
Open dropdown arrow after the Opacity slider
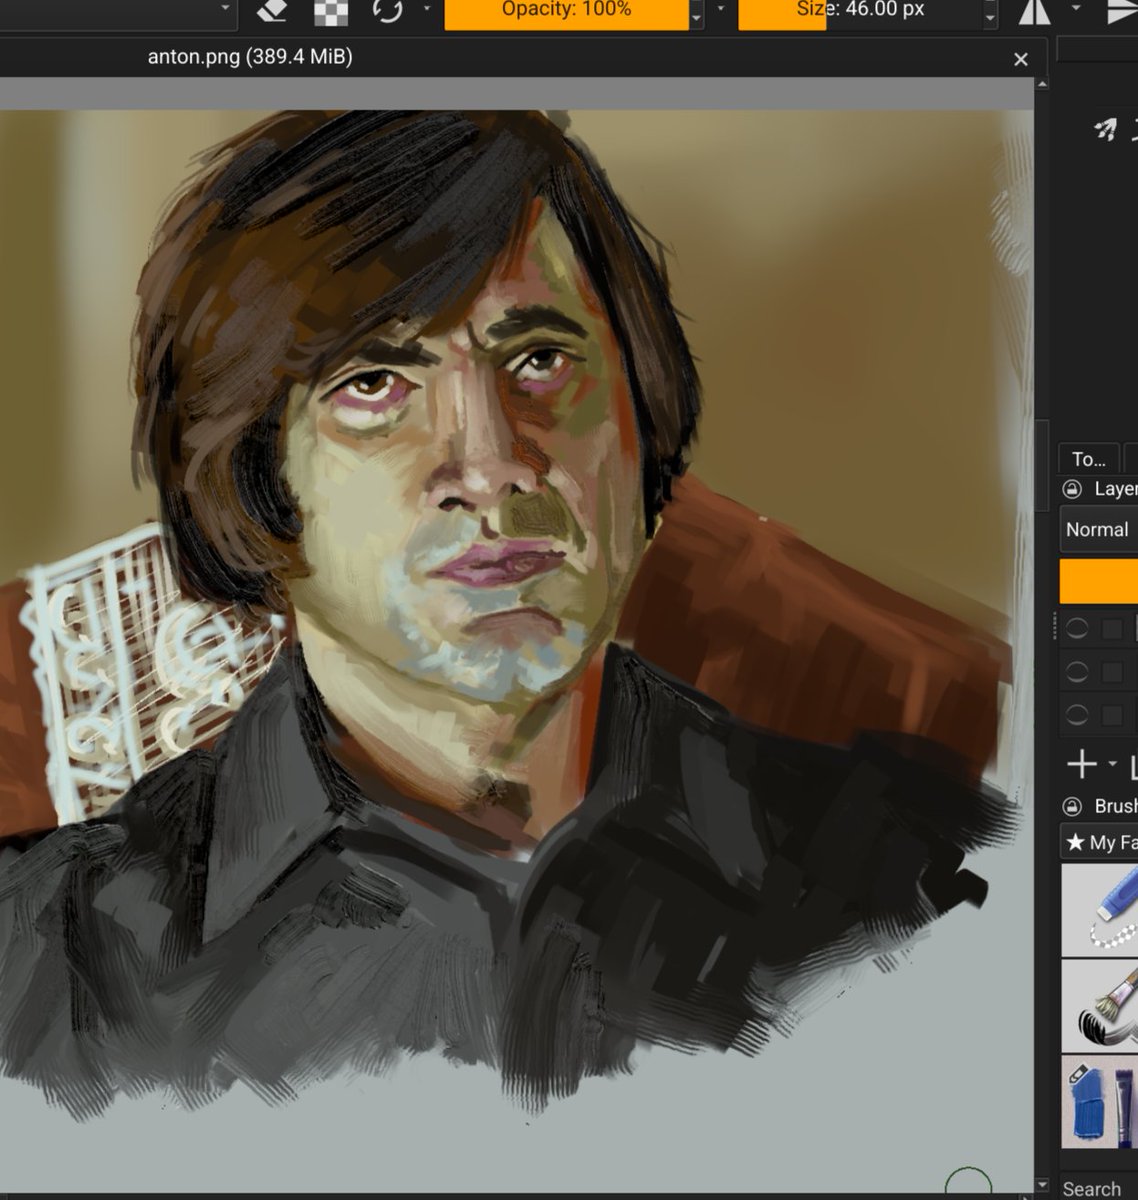click(x=720, y=9)
